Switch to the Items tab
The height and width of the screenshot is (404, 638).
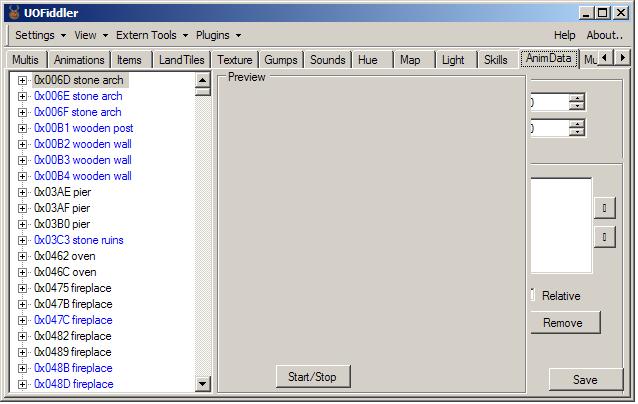(x=129, y=60)
